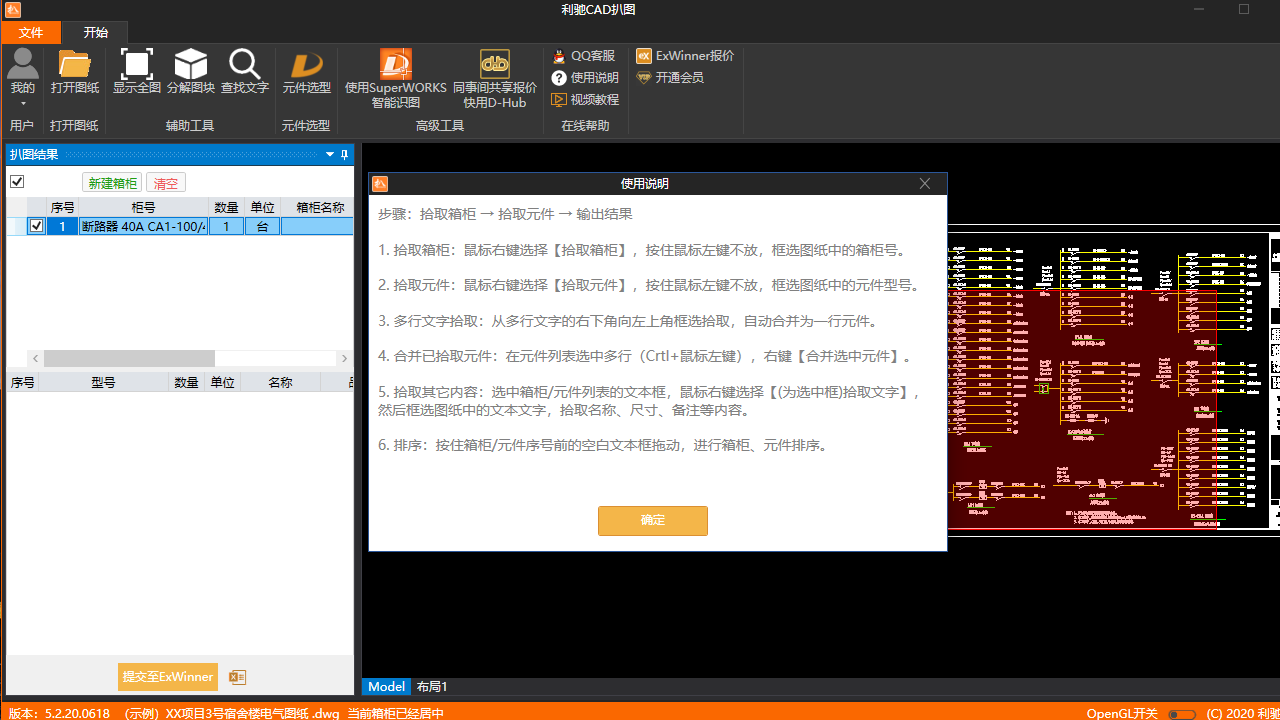Open the 扒图结果 panel options dropdown arrow
Screen dimensions: 1280x720
(x=330, y=155)
